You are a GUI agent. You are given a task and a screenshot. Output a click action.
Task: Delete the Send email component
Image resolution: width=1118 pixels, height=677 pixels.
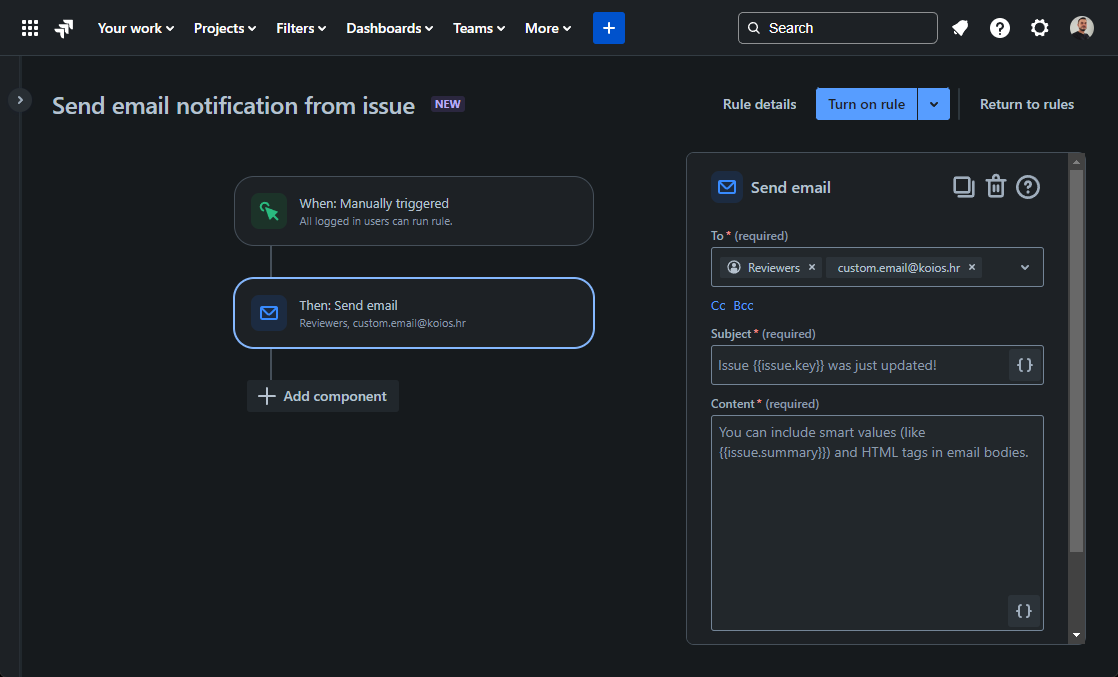tap(995, 186)
